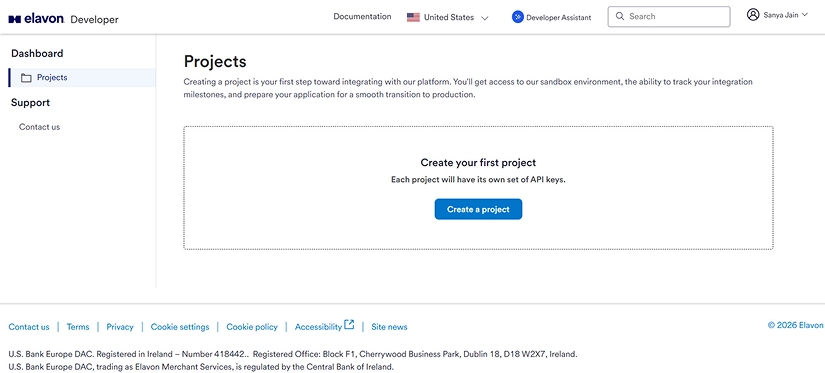
Task: Click the search magnifier icon
Action: click(x=620, y=16)
